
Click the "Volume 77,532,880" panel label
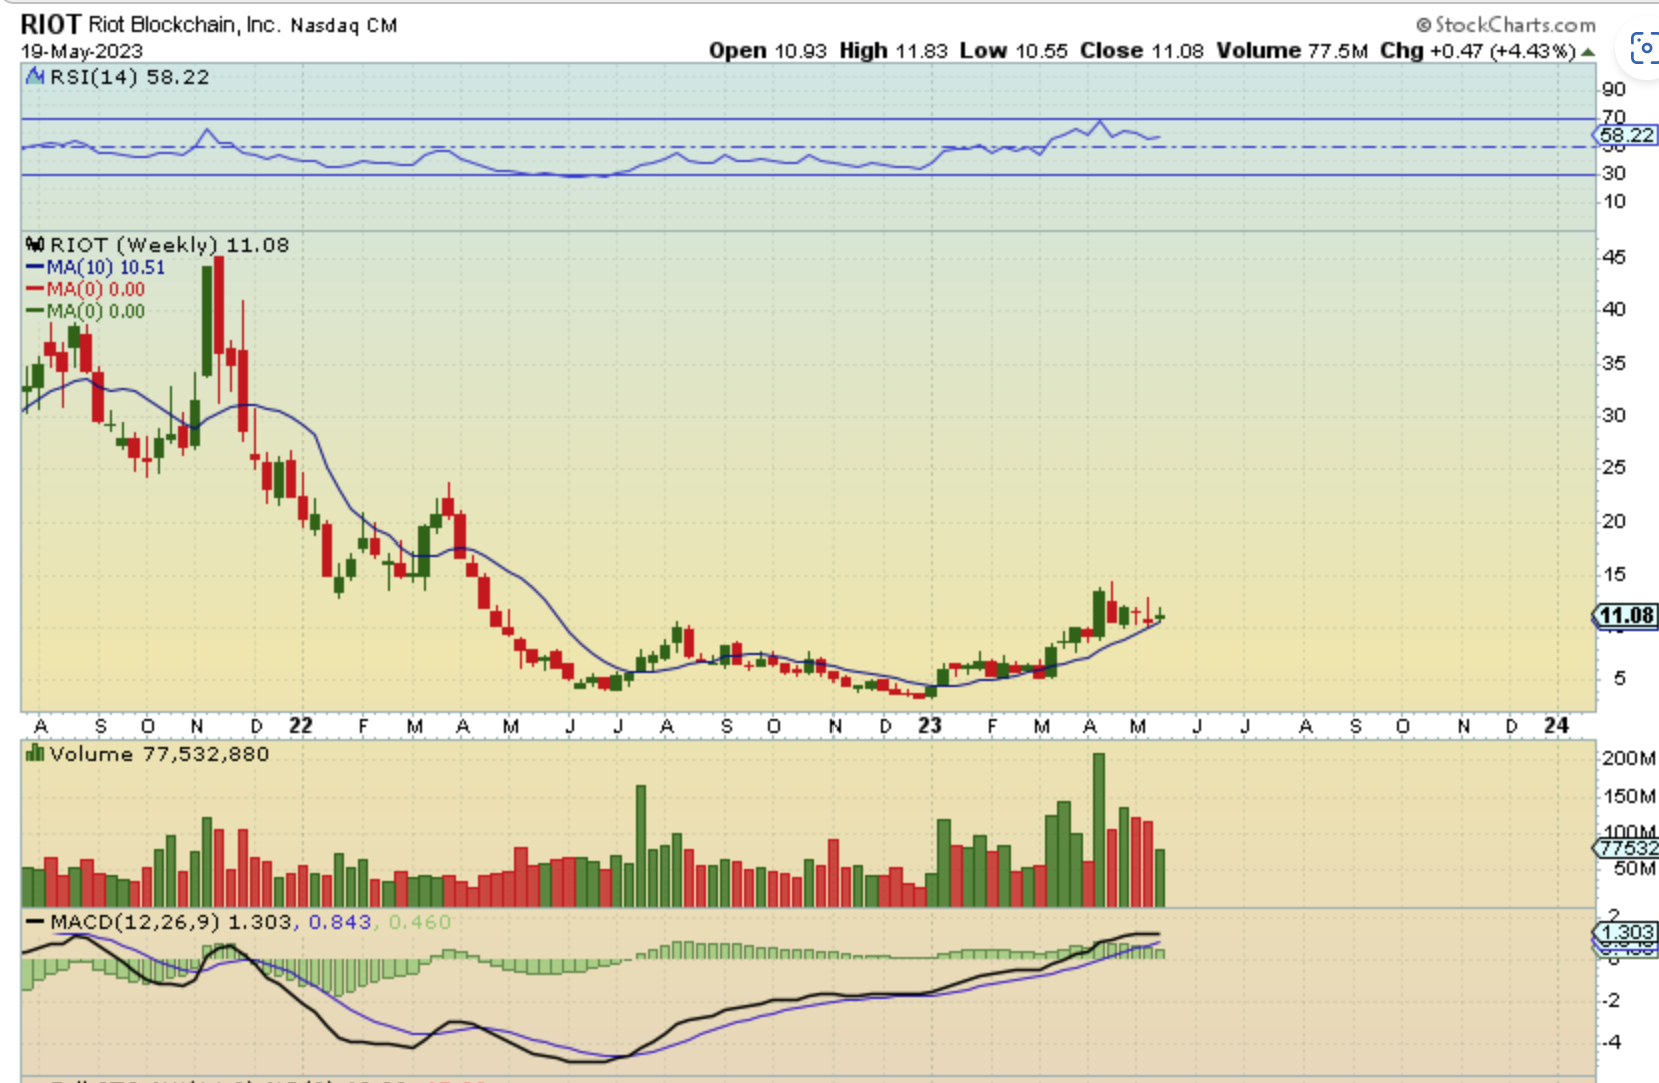[159, 754]
